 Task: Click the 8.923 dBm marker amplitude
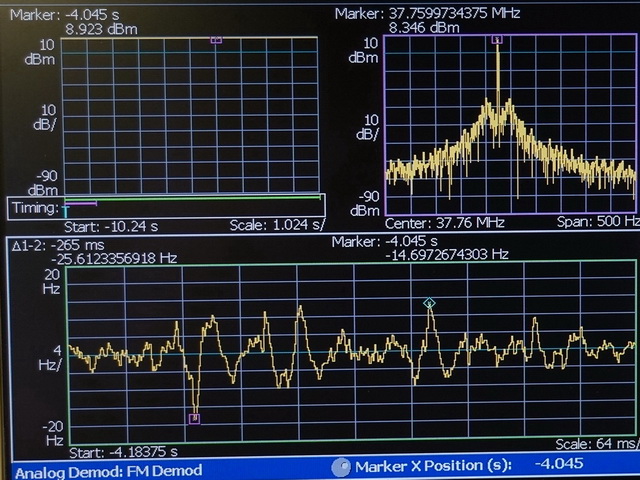click(101, 29)
